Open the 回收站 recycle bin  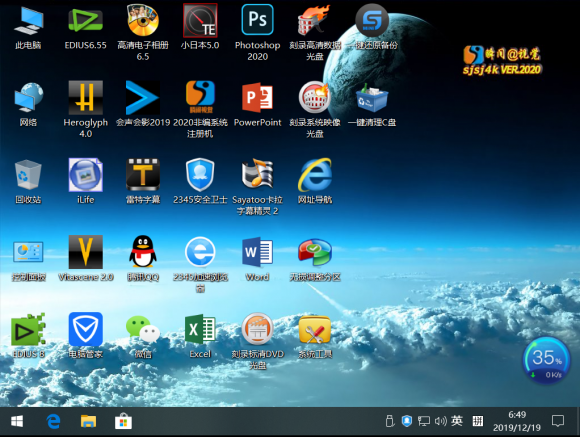[x=28, y=175]
